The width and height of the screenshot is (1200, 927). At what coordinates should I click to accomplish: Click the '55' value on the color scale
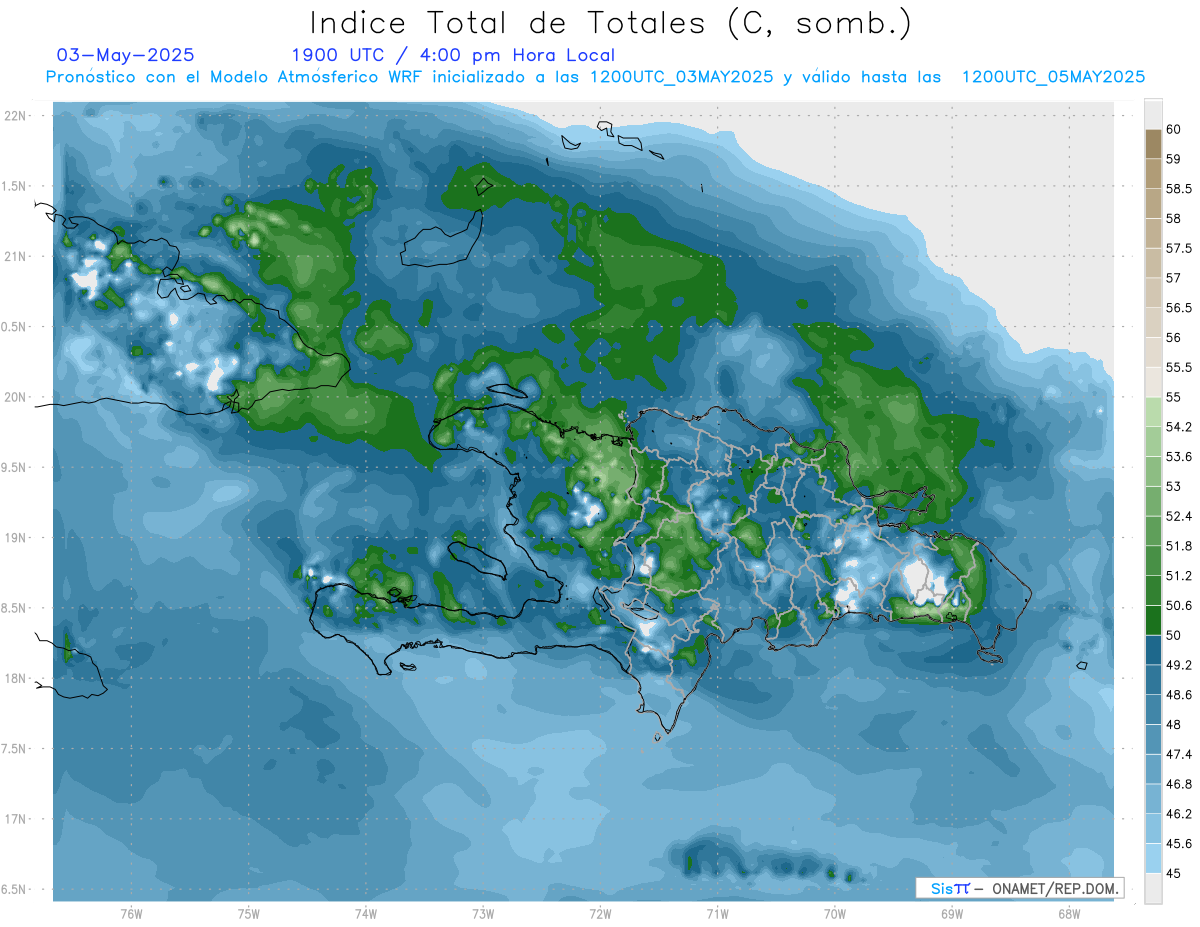pos(1174,397)
